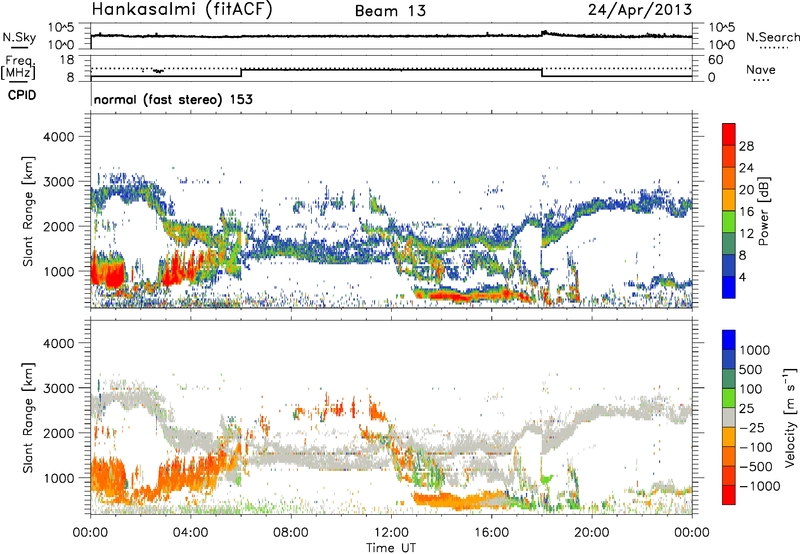
Task: Click the power panel Slant Range [km] label
Action: point(28,211)
